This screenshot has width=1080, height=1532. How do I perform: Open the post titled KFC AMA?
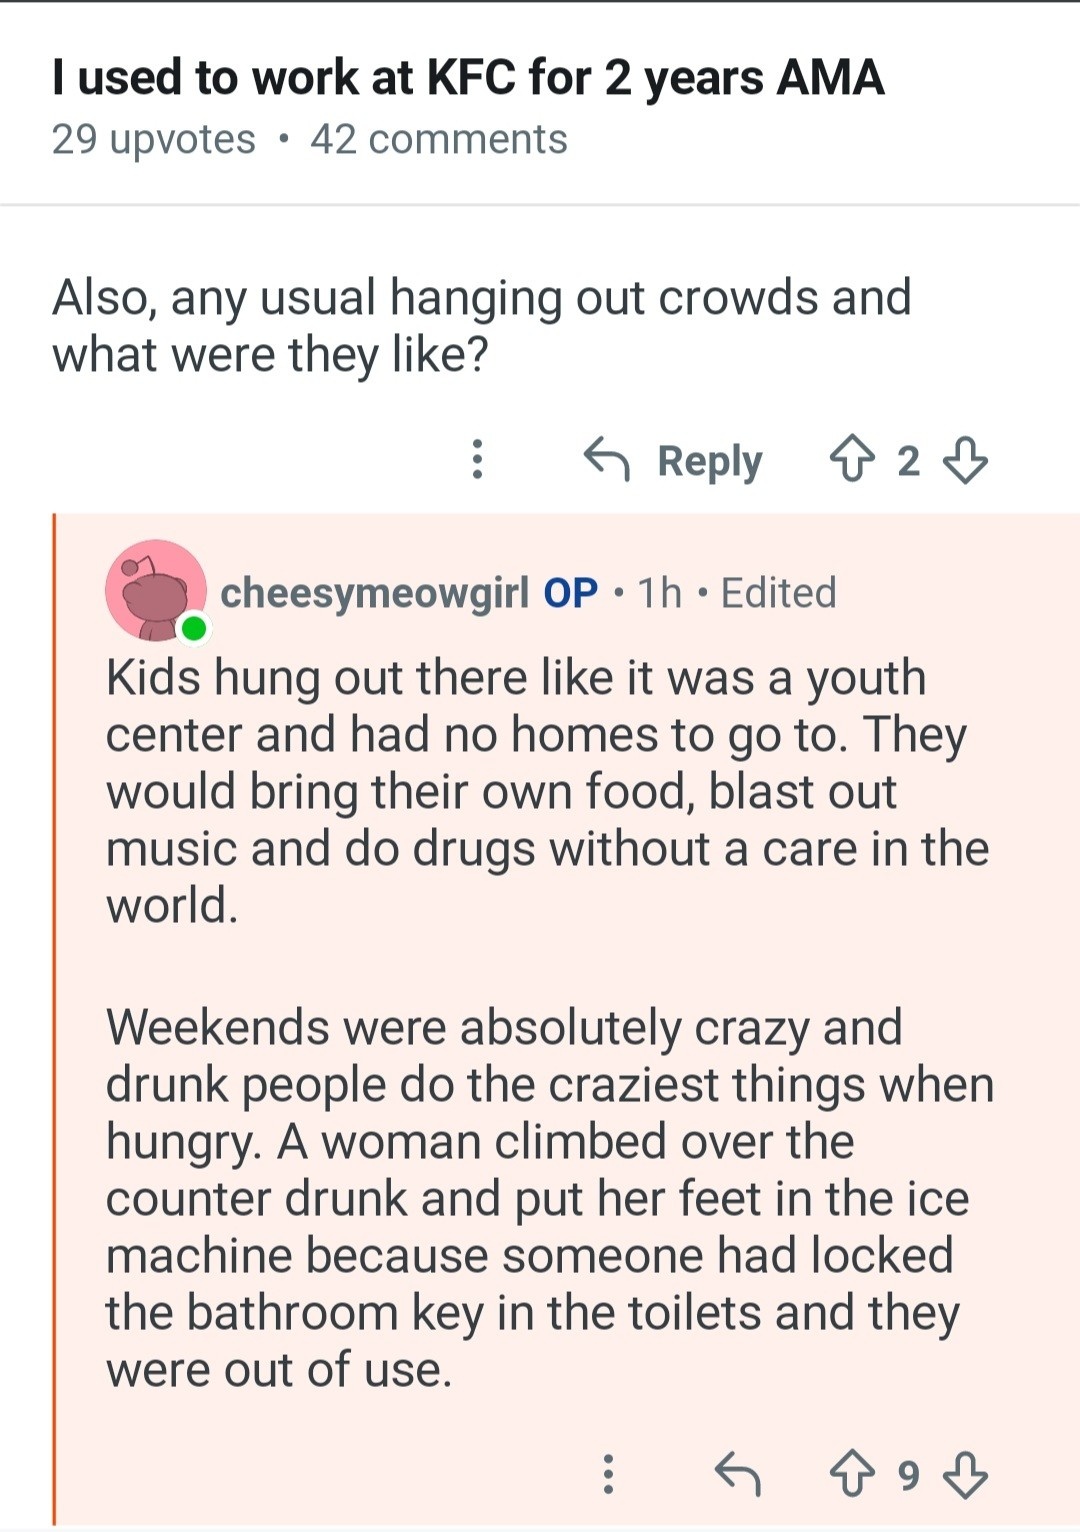coord(468,78)
